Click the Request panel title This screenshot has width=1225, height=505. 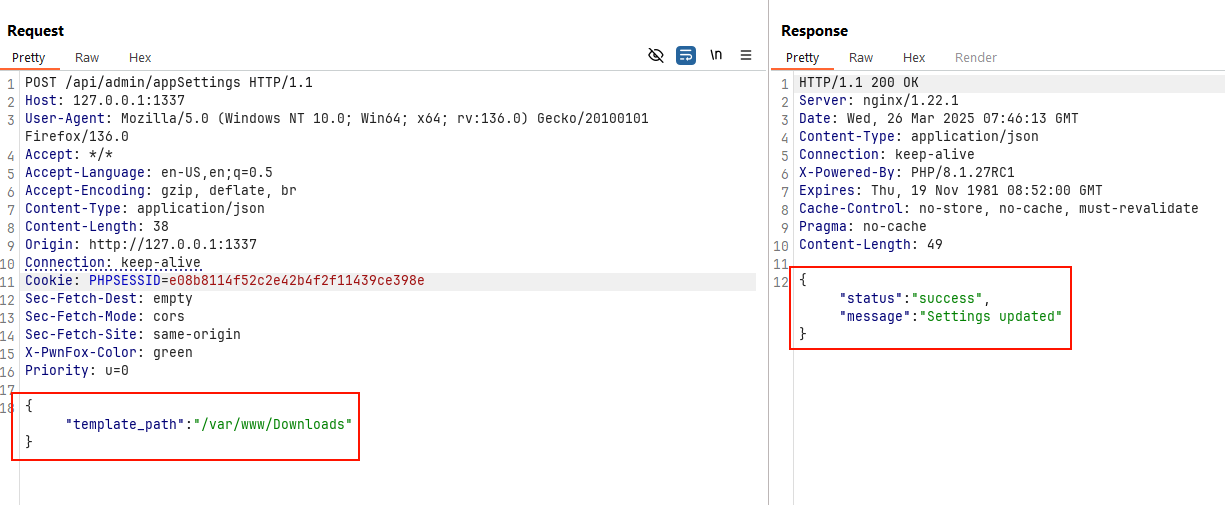coord(36,31)
